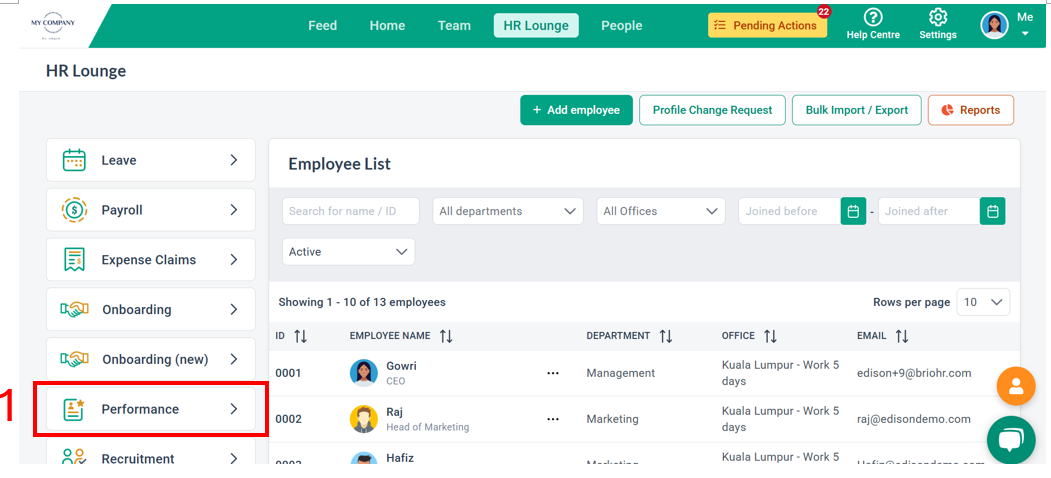
Task: Open more options for Gowri
Action: [x=553, y=373]
